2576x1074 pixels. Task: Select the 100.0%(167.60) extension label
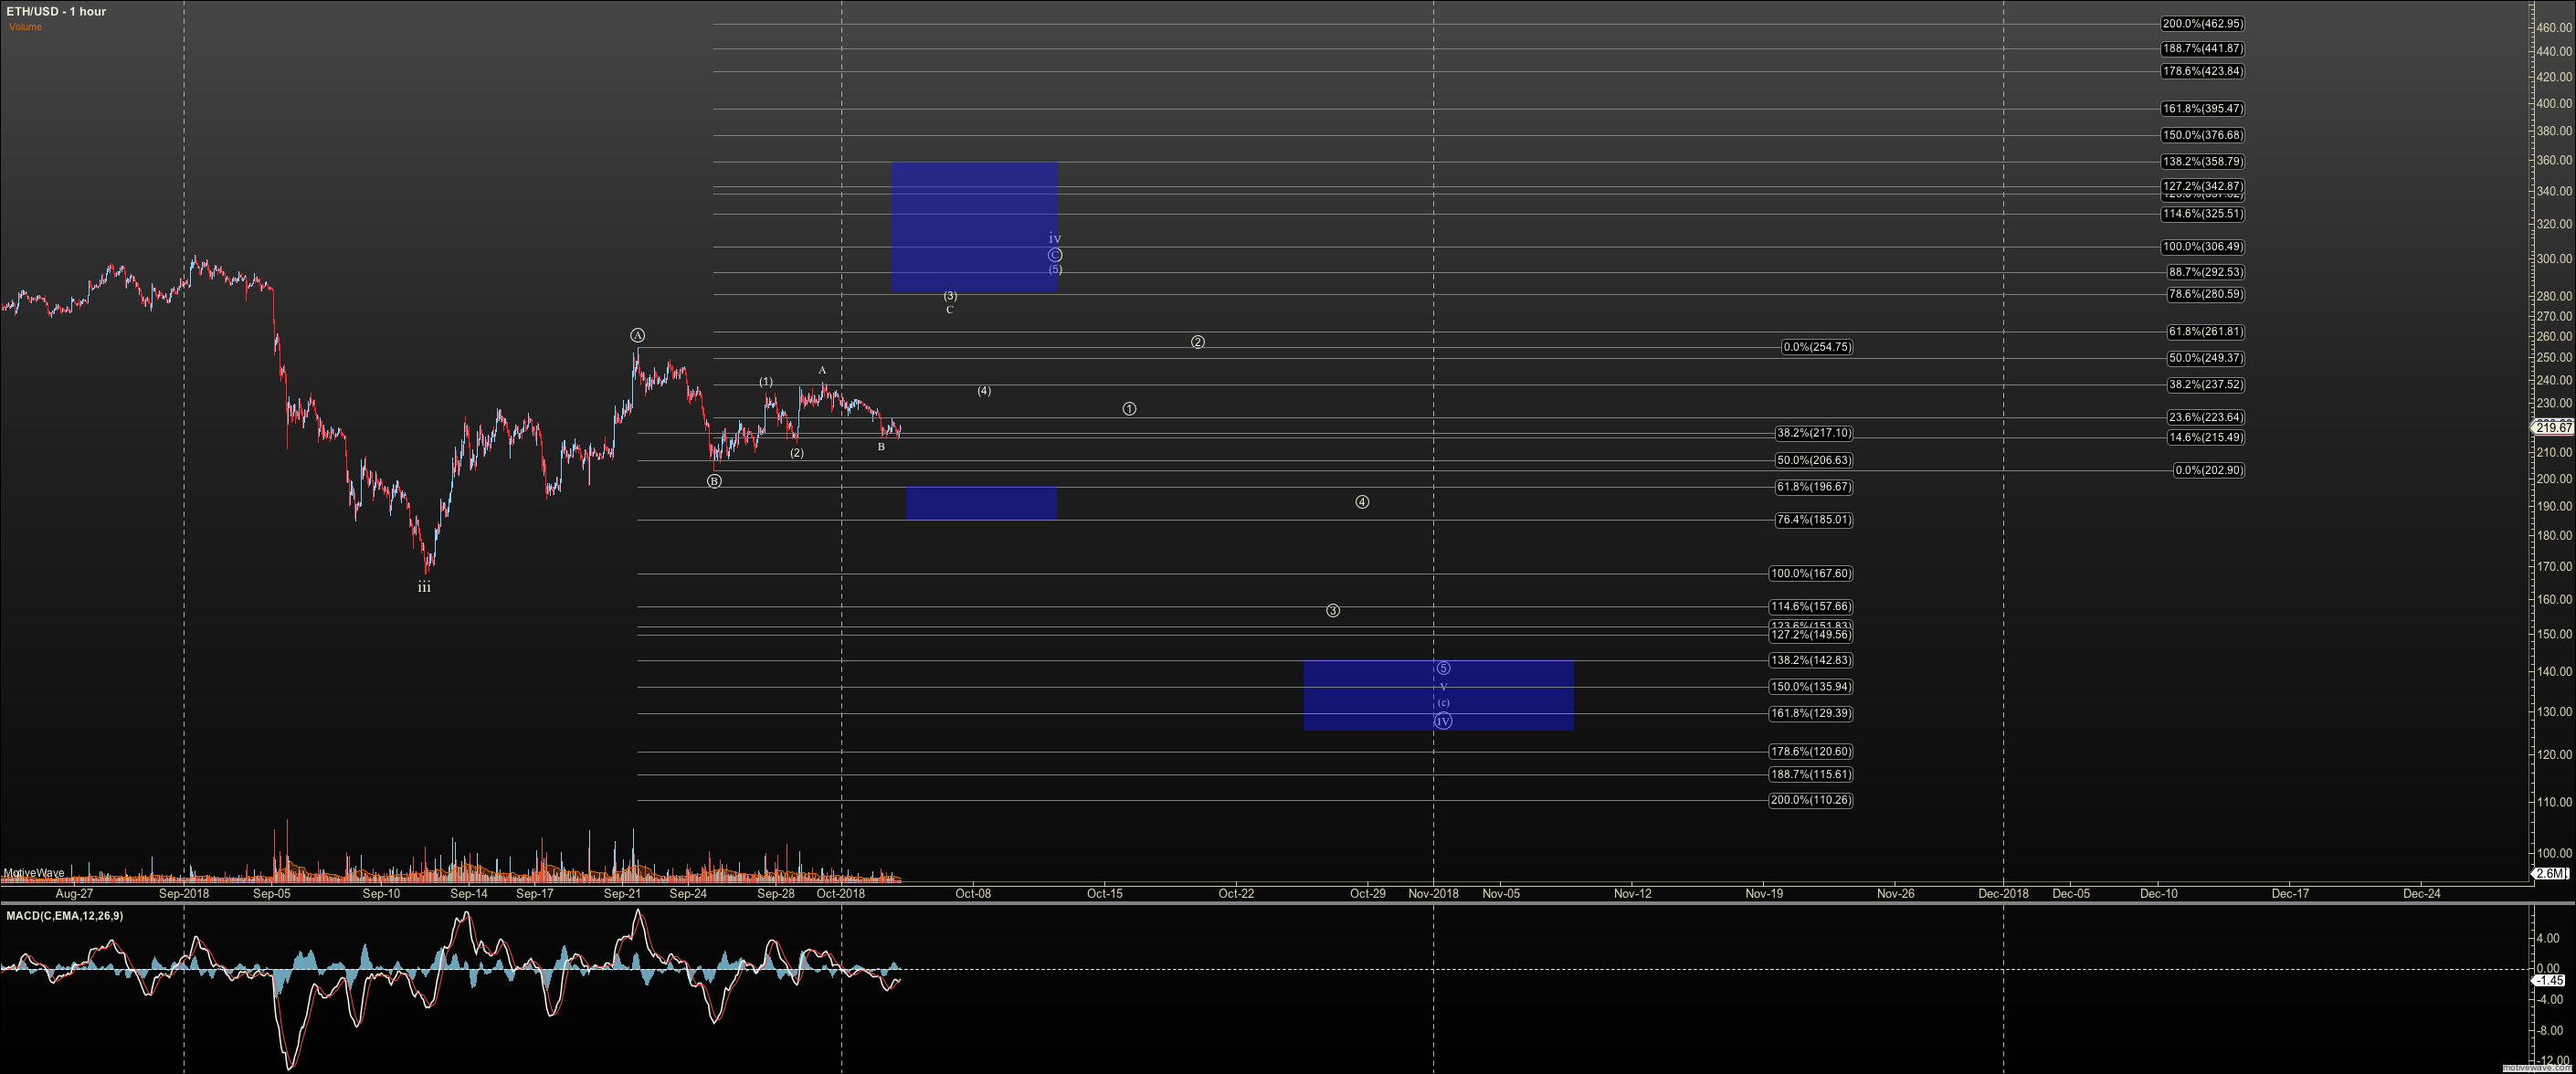pyautogui.click(x=1810, y=574)
